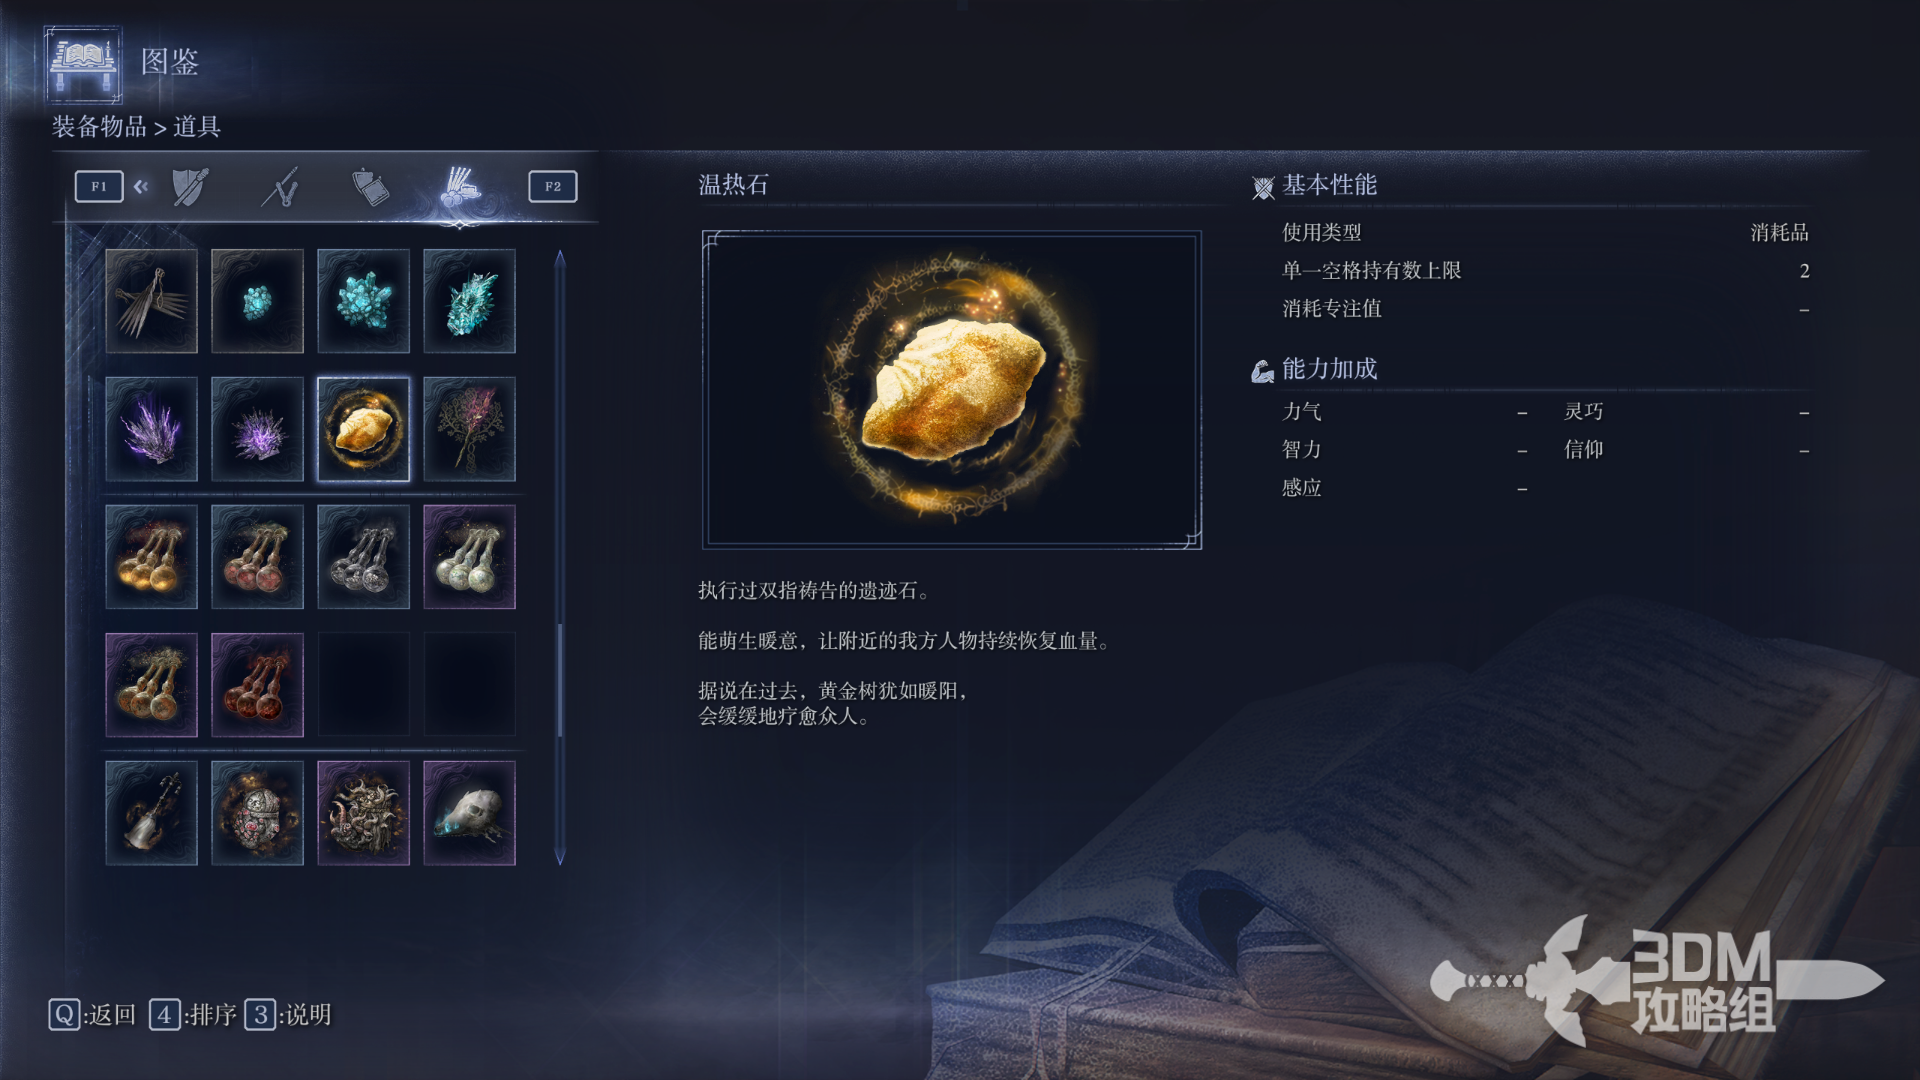Click the F1 previous category button
Screen dimensions: 1920x1080
click(x=99, y=186)
